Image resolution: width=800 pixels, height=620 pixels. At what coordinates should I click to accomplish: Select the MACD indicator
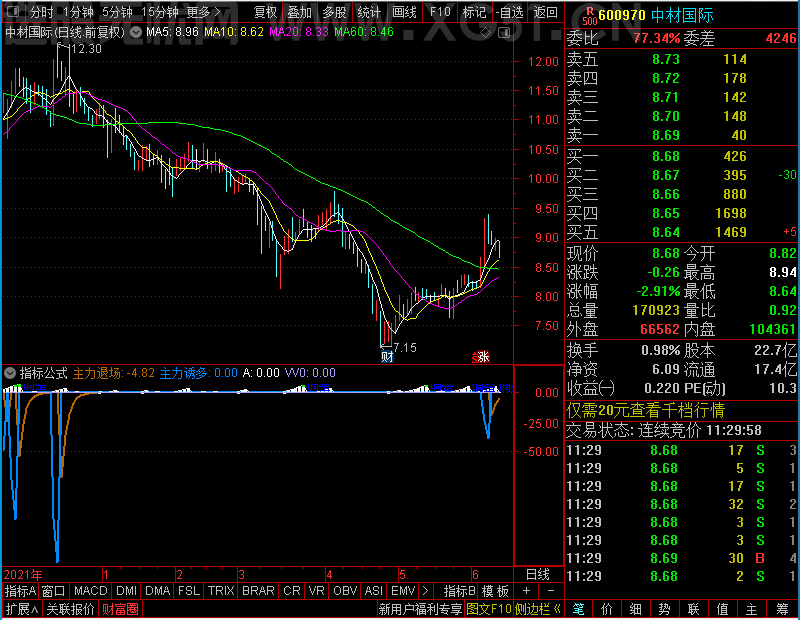coord(90,591)
